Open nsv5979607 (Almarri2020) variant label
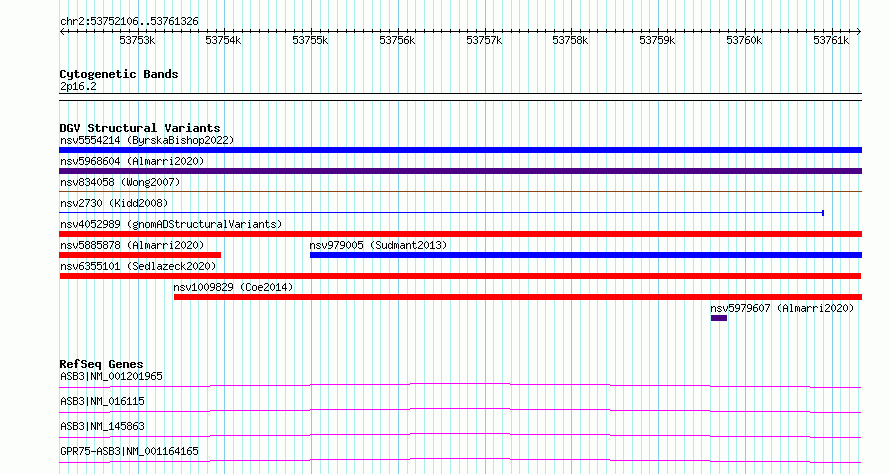 782,308
